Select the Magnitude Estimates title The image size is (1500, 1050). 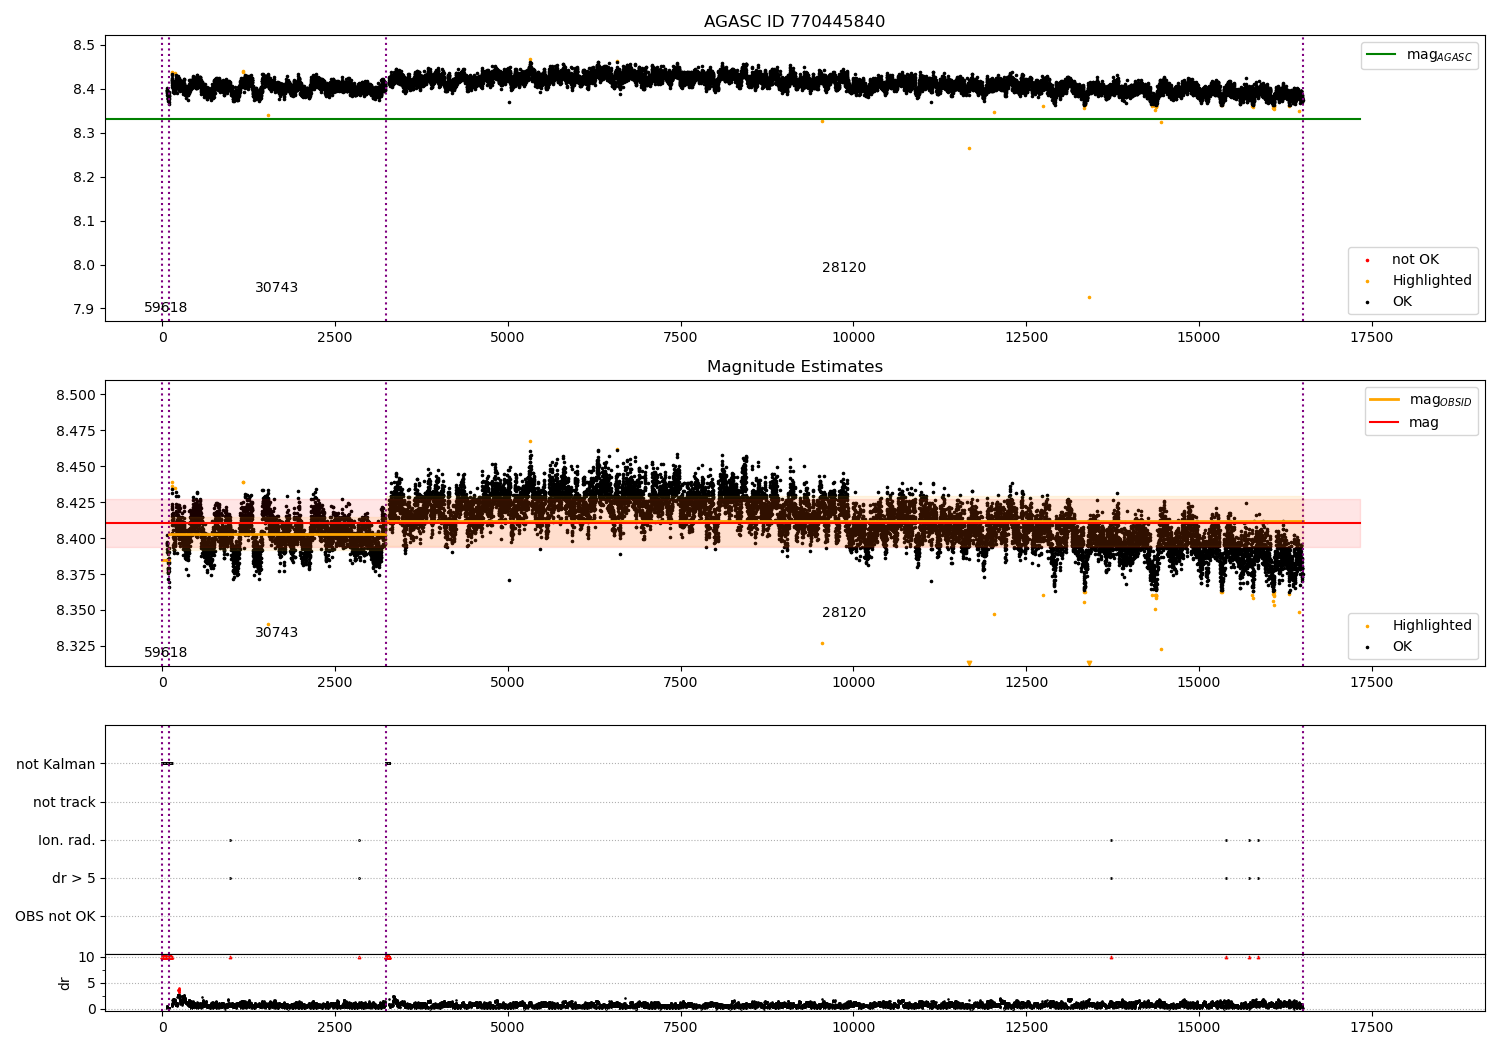[x=794, y=367]
